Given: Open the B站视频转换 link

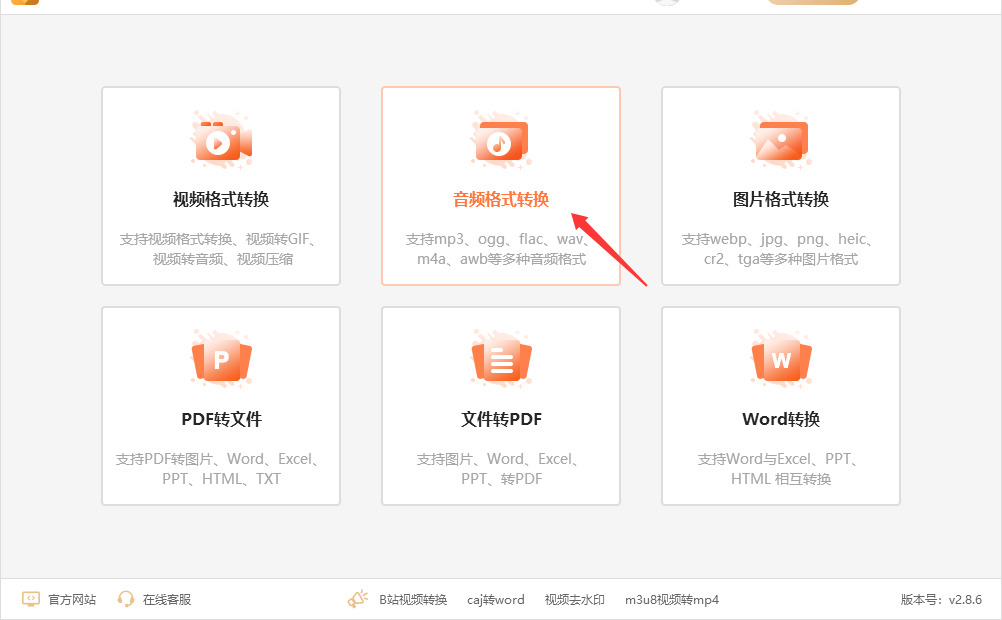Looking at the screenshot, I should tap(413, 600).
